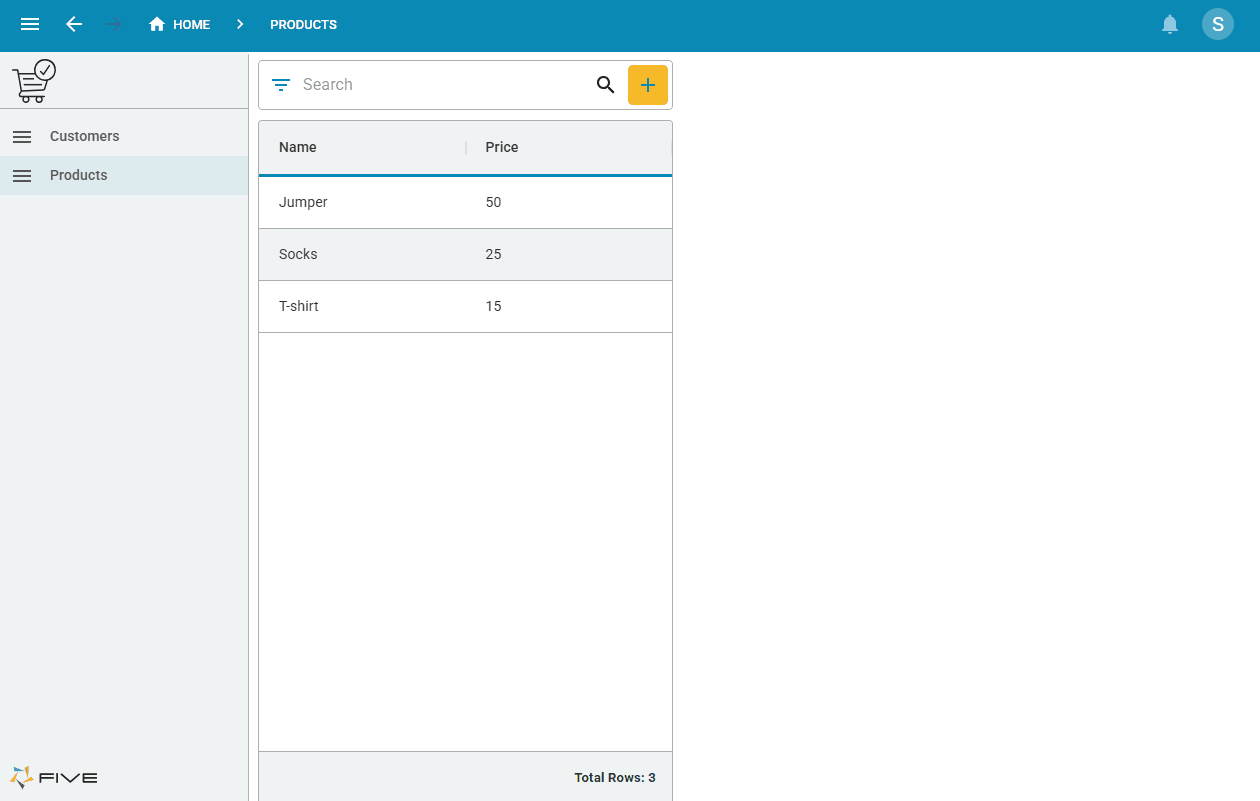Click the PRODUCTS breadcrumb
The image size is (1260, 801).
[x=303, y=24]
